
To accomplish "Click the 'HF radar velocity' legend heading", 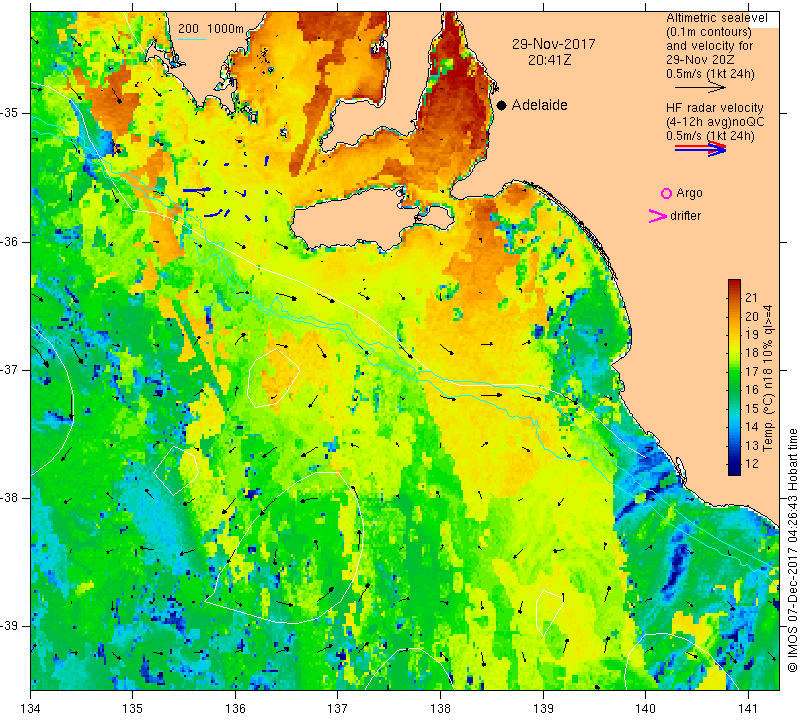I will [714, 108].
